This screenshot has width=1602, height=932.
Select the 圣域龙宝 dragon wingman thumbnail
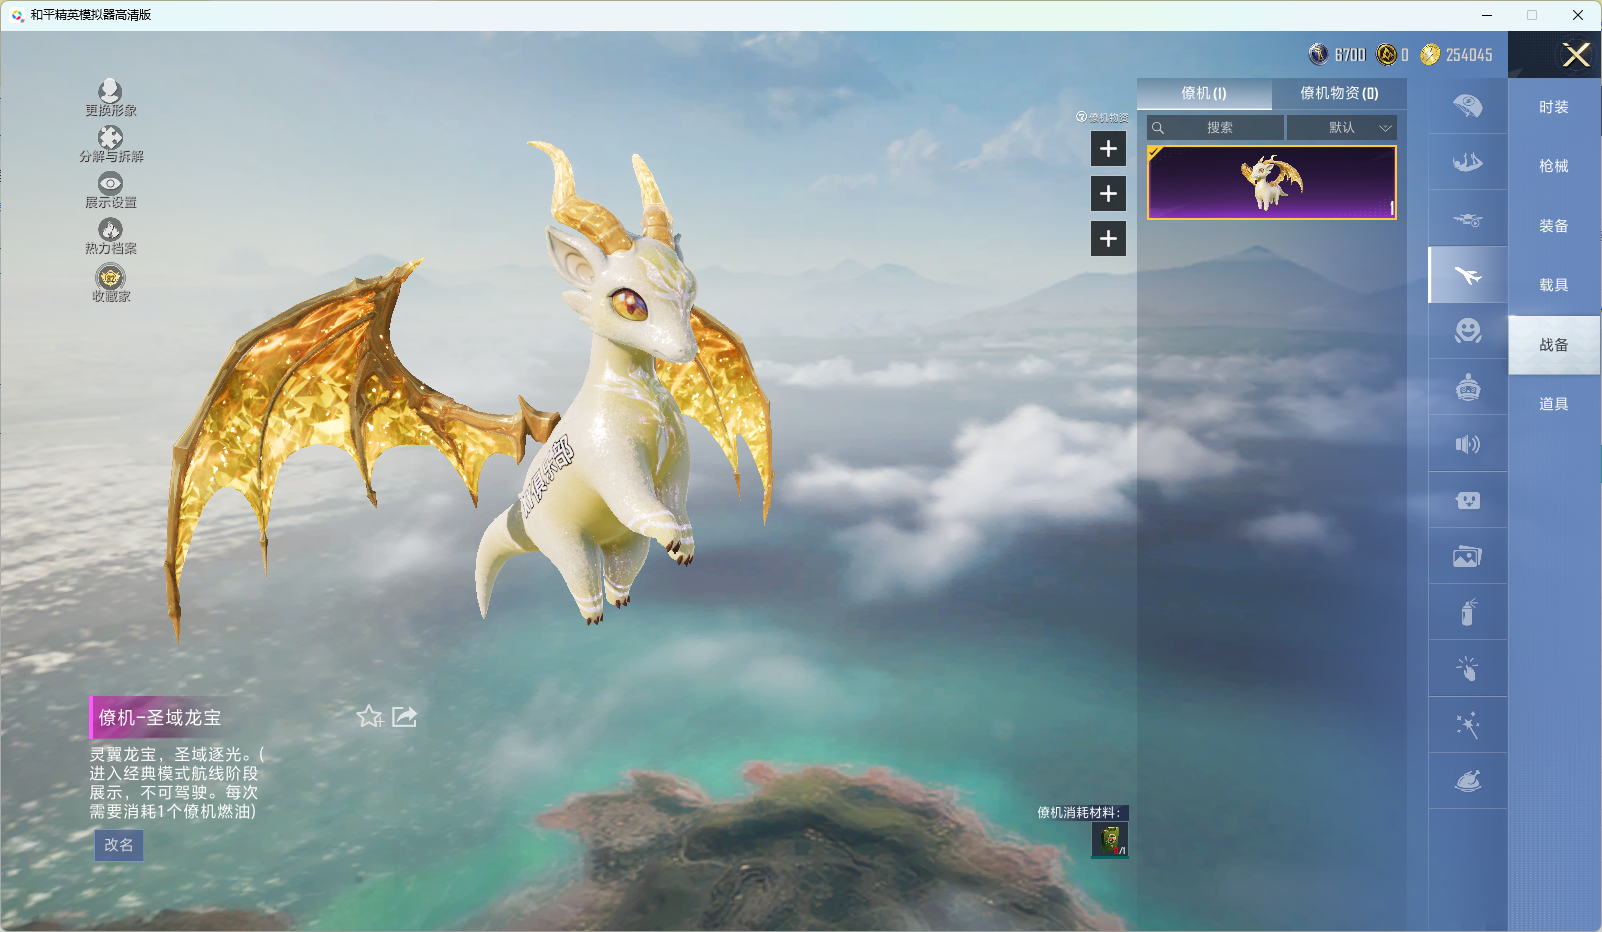click(1272, 183)
